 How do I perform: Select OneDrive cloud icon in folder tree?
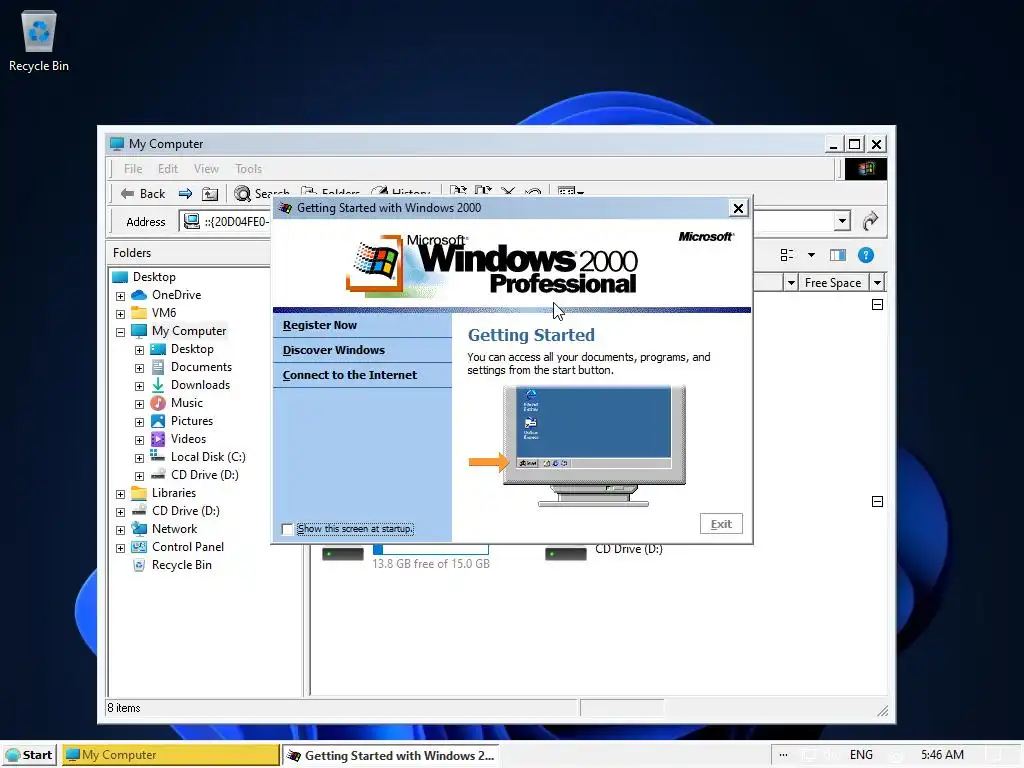139,295
